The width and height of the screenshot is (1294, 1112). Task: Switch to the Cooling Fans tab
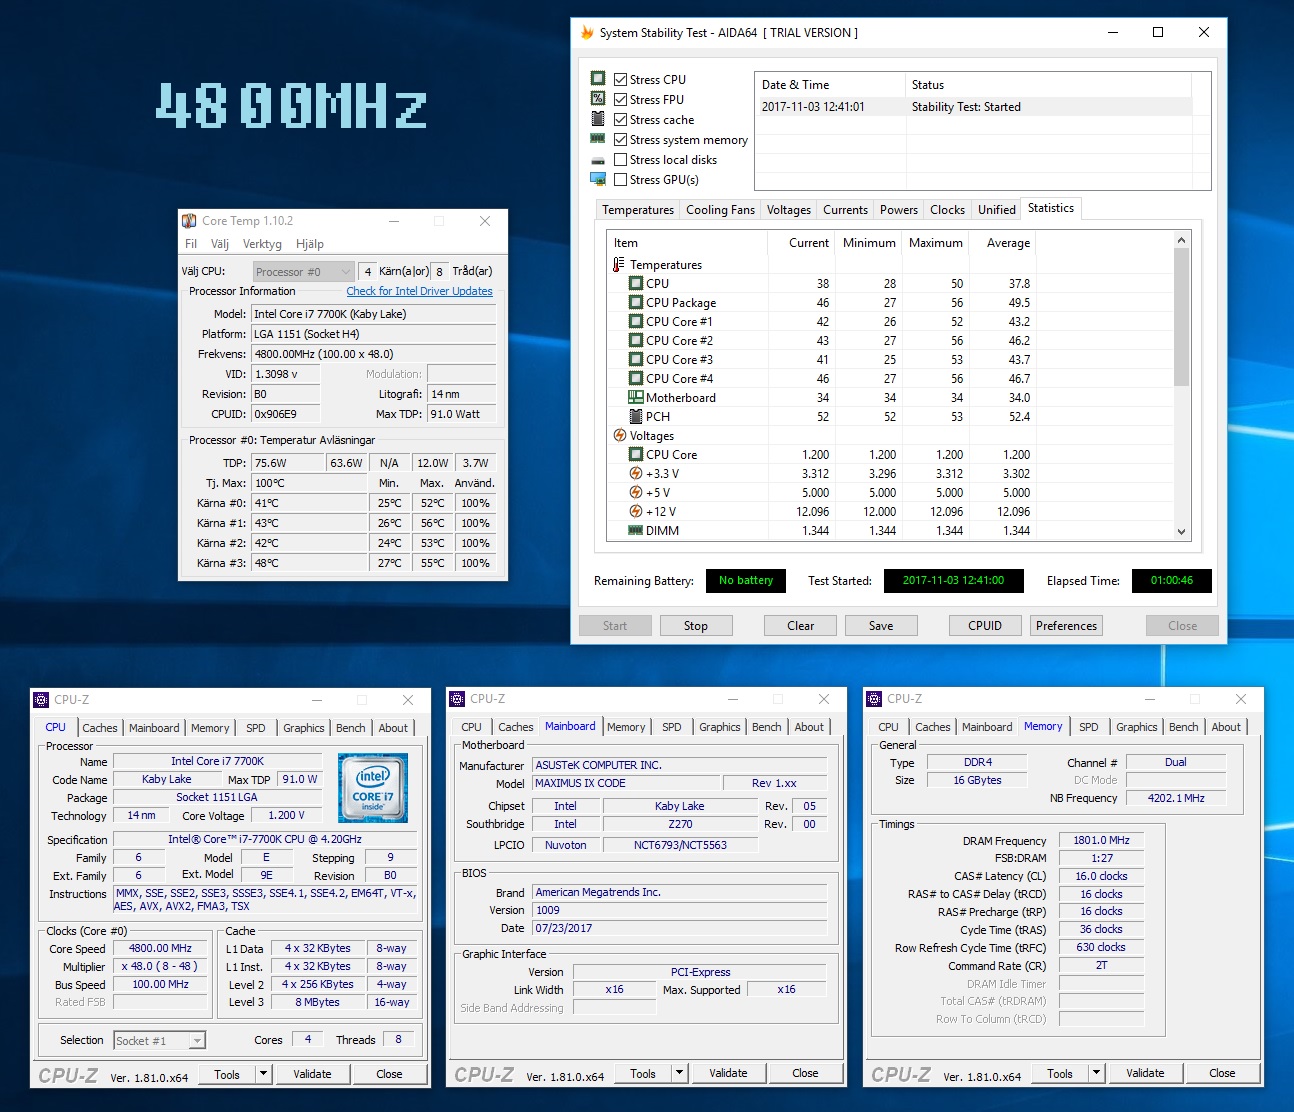[720, 210]
